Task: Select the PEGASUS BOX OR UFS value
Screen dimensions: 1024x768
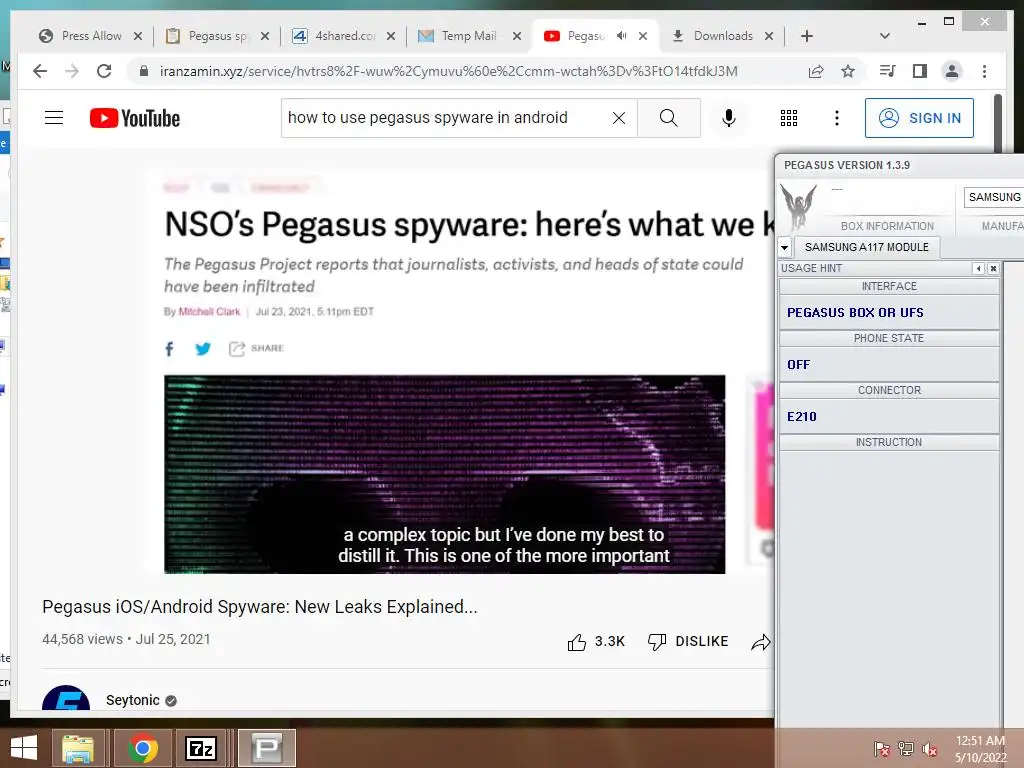Action: [855, 313]
